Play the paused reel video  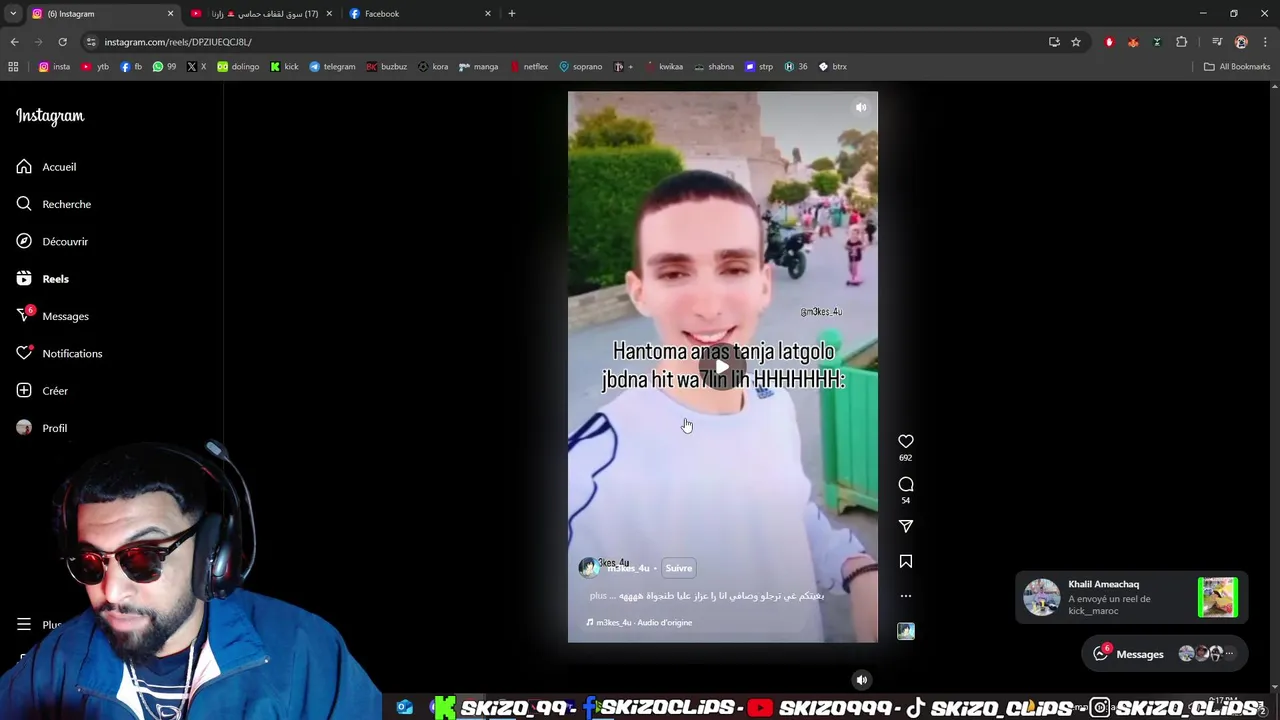[722, 366]
